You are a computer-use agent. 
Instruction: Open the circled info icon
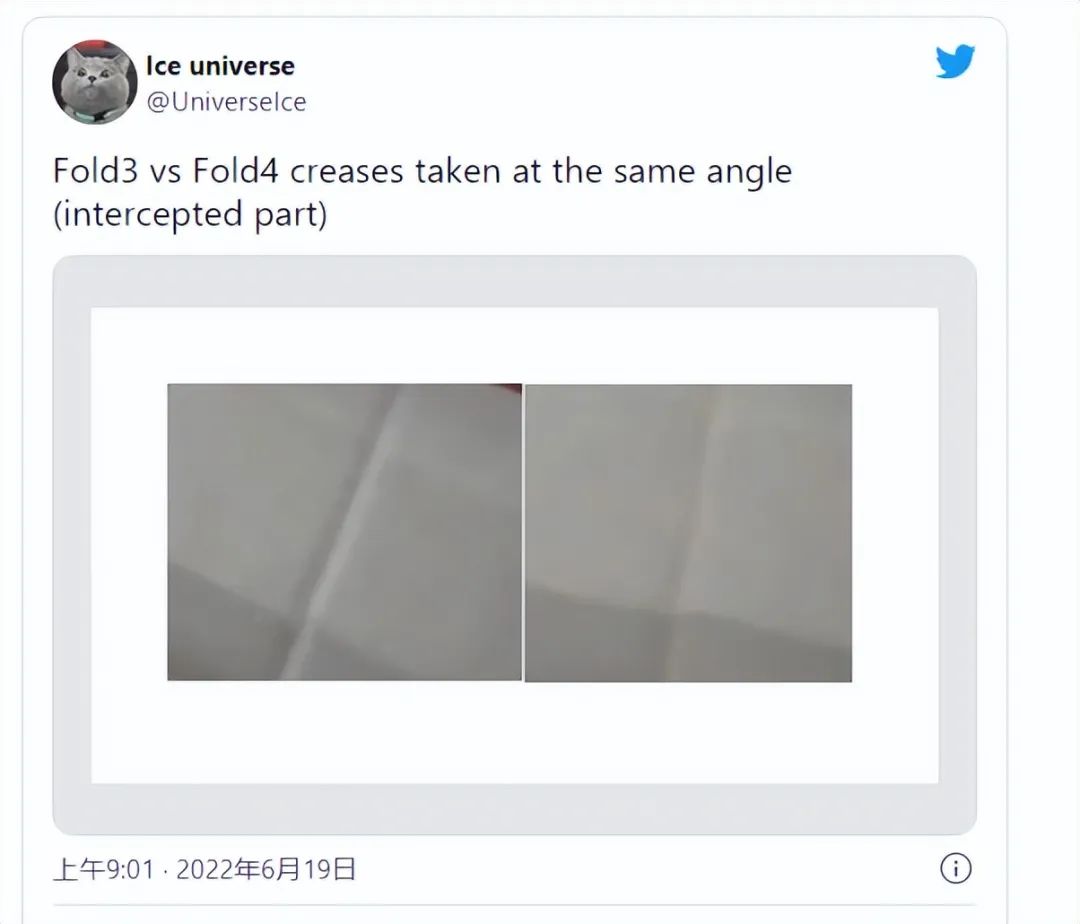[x=955, y=868]
